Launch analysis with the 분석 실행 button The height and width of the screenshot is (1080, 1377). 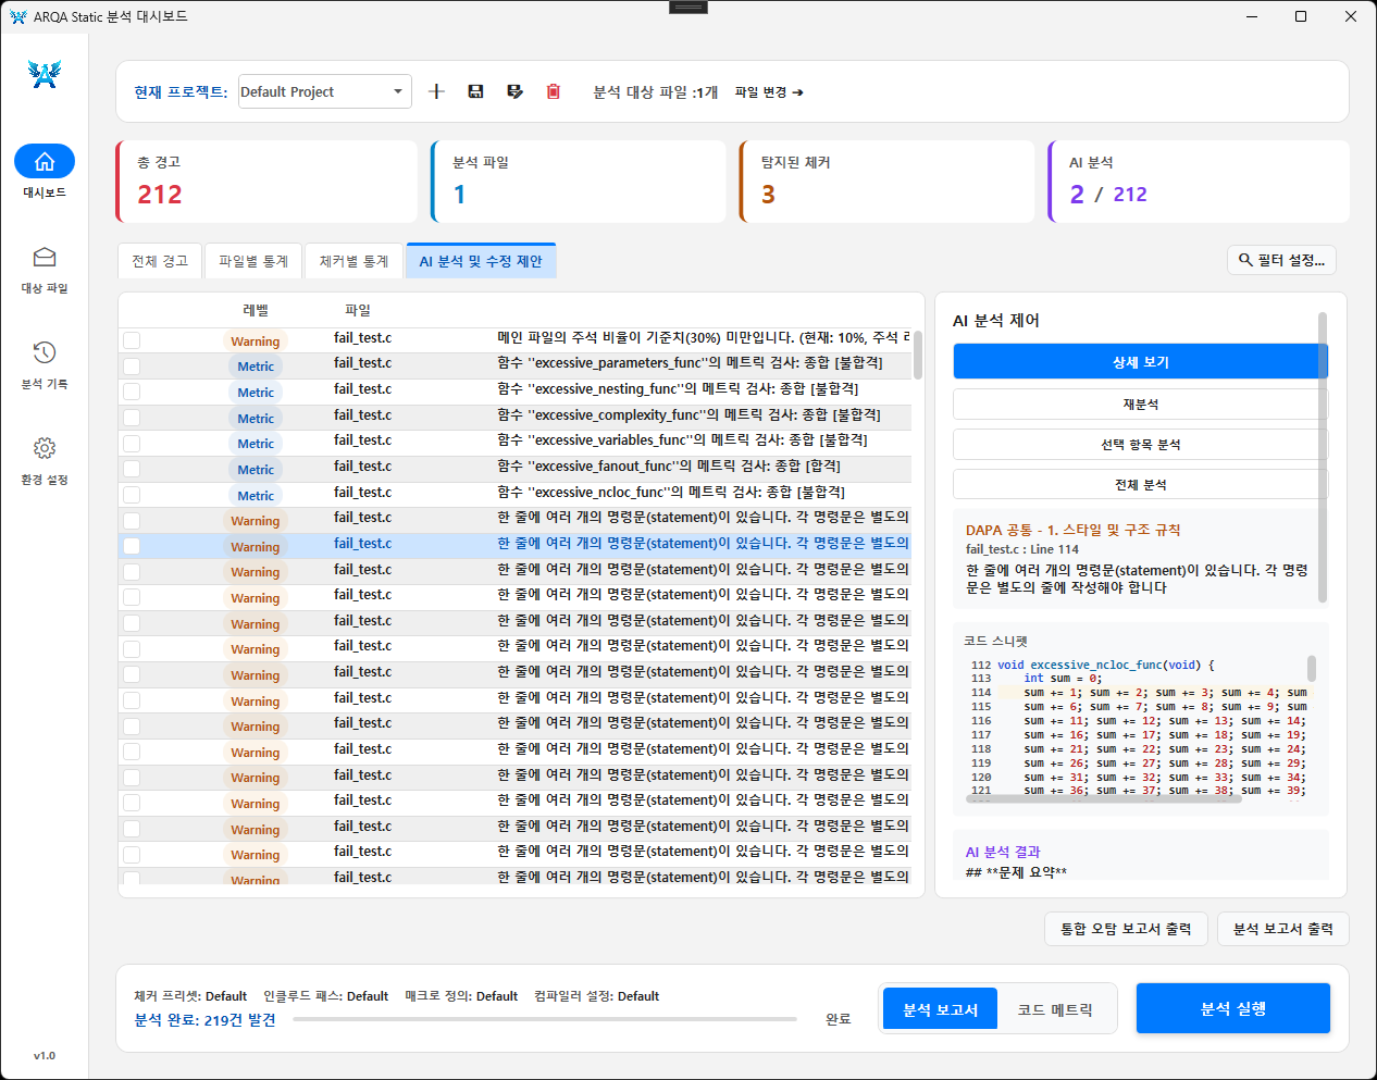tap(1233, 1008)
